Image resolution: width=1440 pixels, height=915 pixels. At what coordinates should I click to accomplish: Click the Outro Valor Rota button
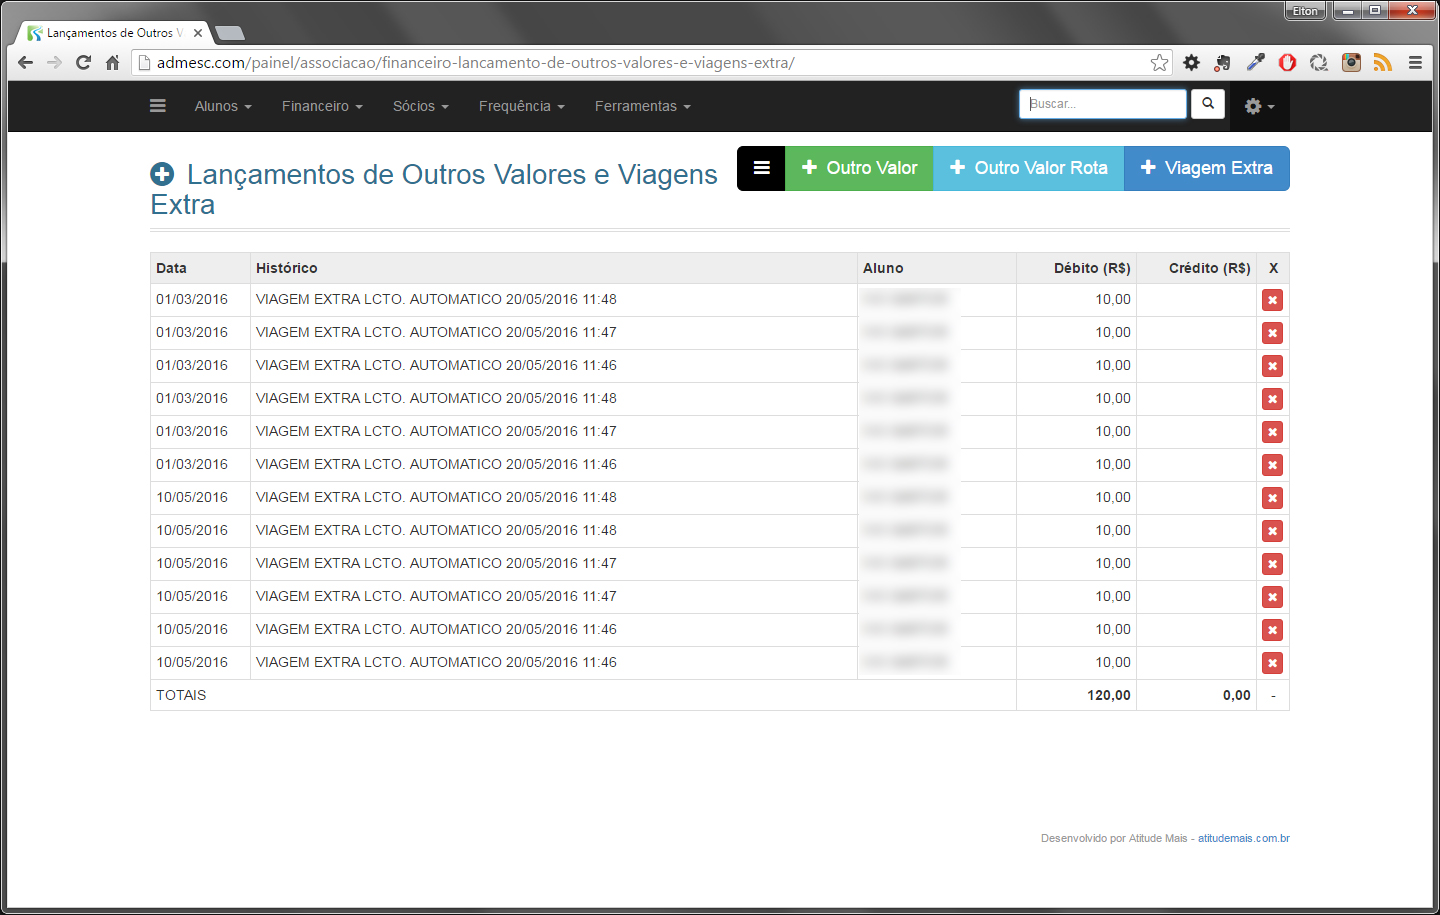(1028, 168)
